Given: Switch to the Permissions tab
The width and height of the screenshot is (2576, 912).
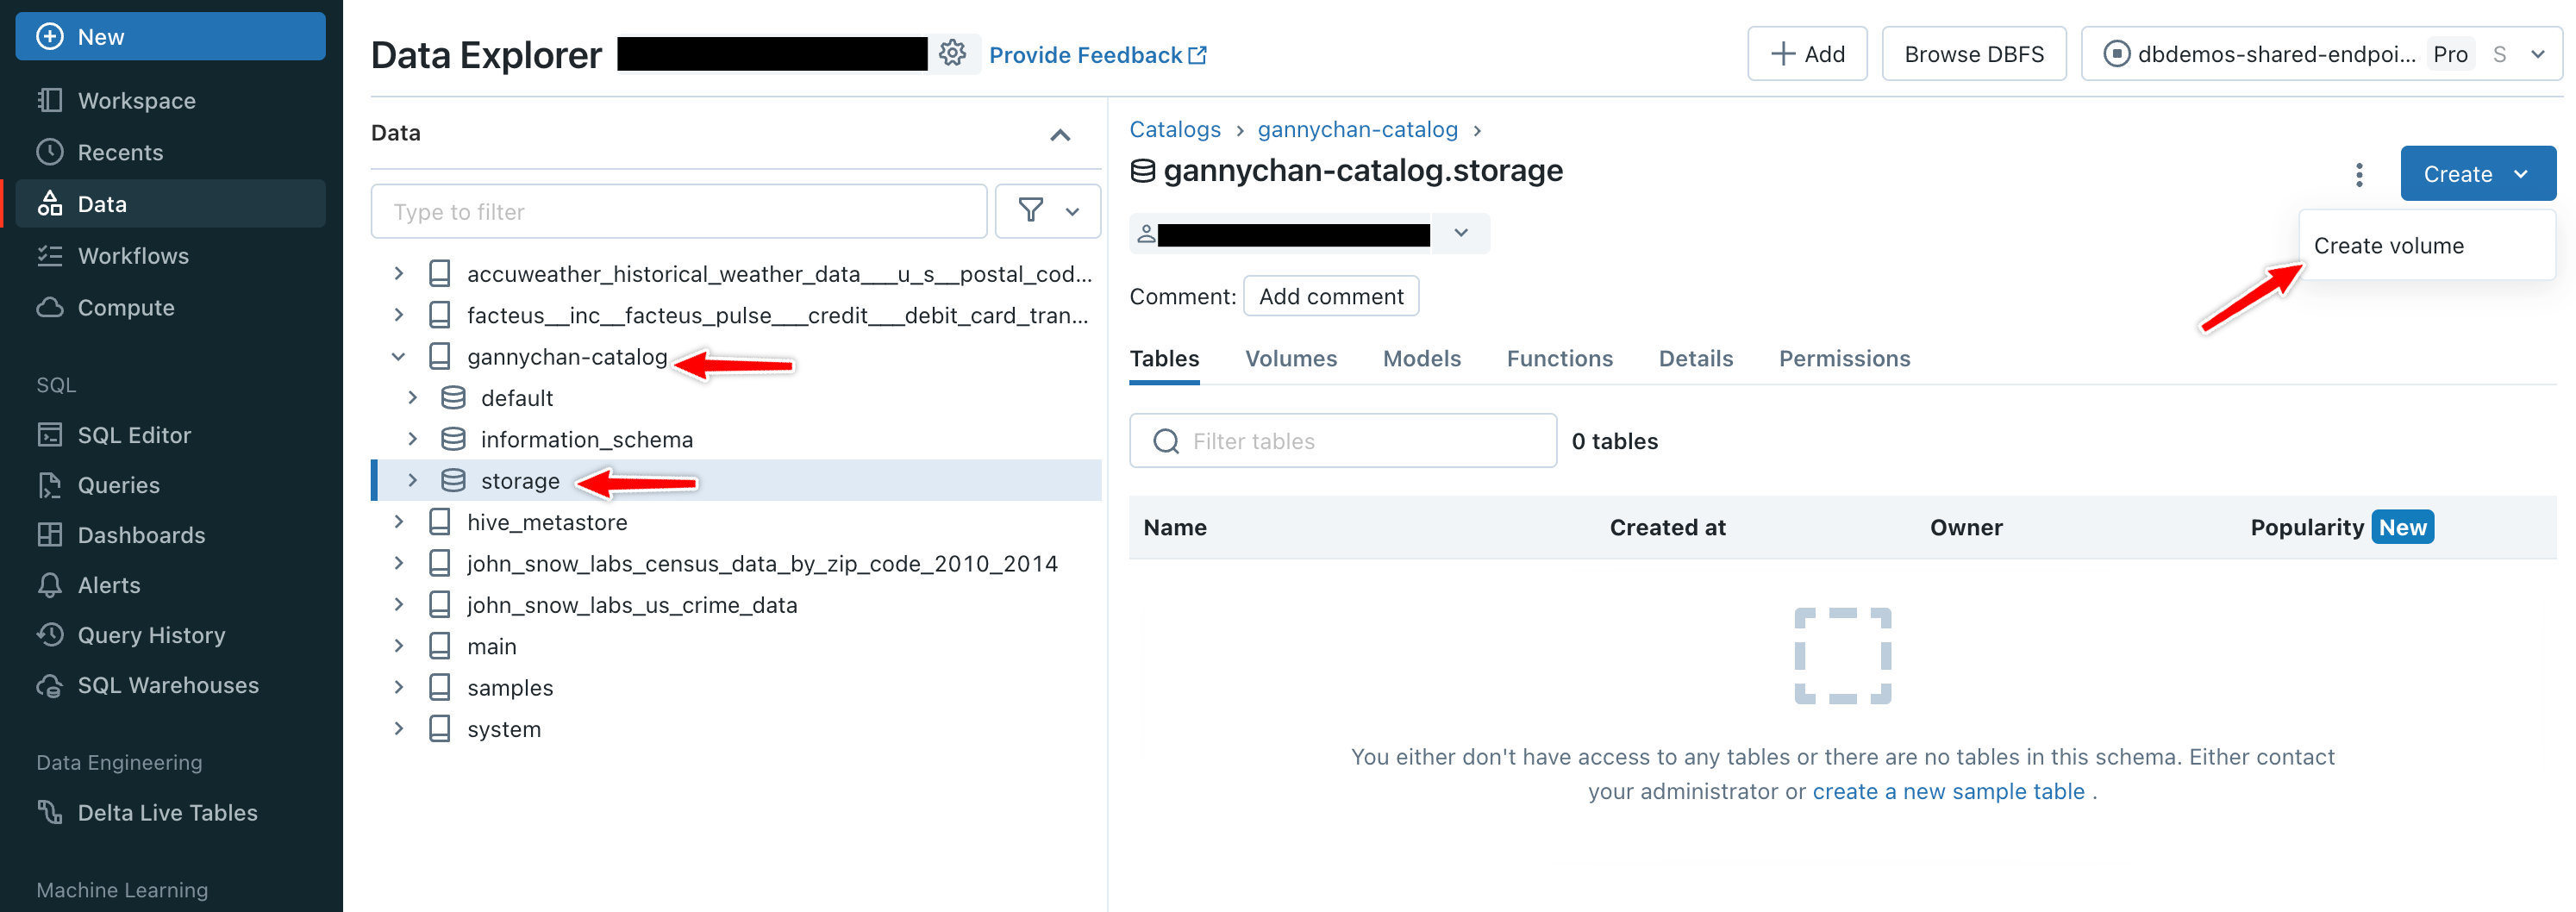Looking at the screenshot, I should click(1843, 359).
